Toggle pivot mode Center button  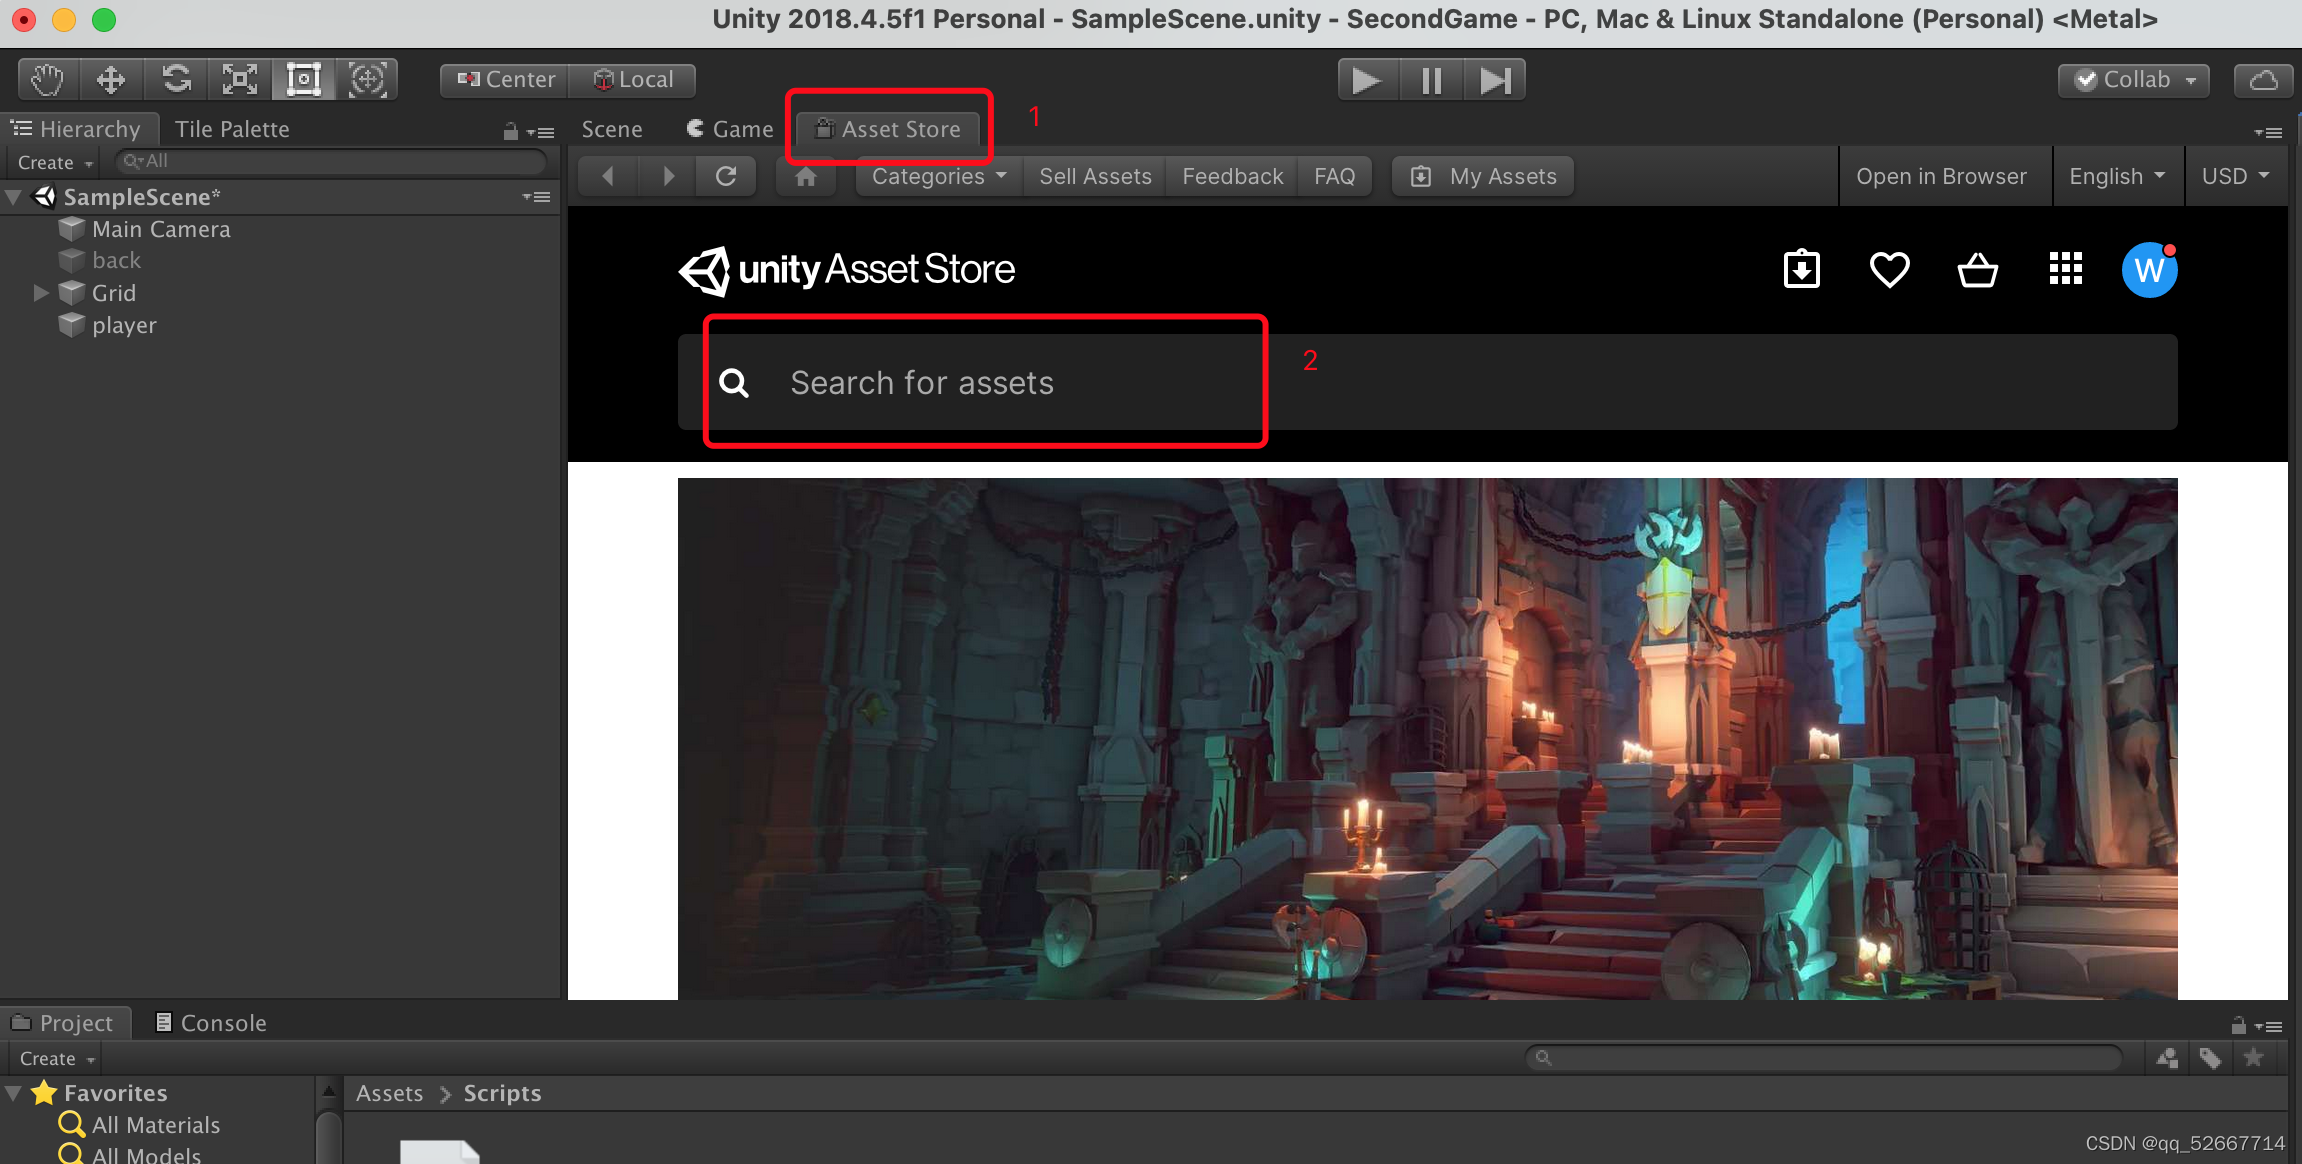(x=505, y=80)
